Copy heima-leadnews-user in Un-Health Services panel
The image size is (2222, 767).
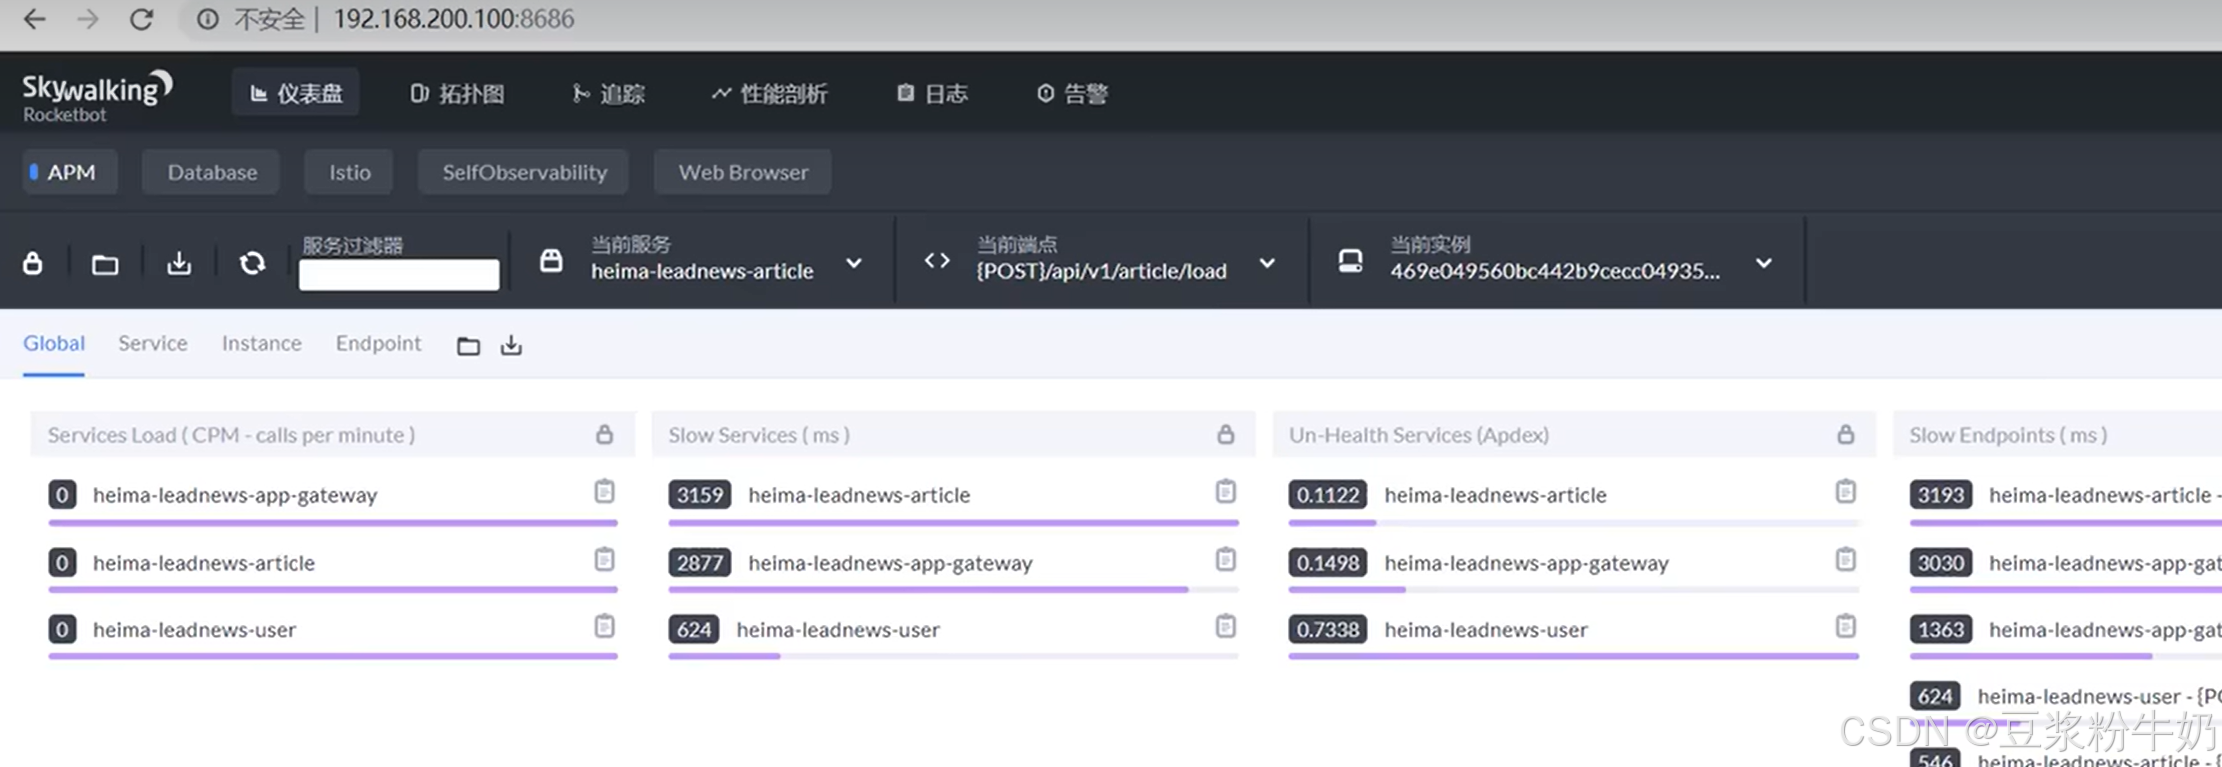click(x=1846, y=626)
